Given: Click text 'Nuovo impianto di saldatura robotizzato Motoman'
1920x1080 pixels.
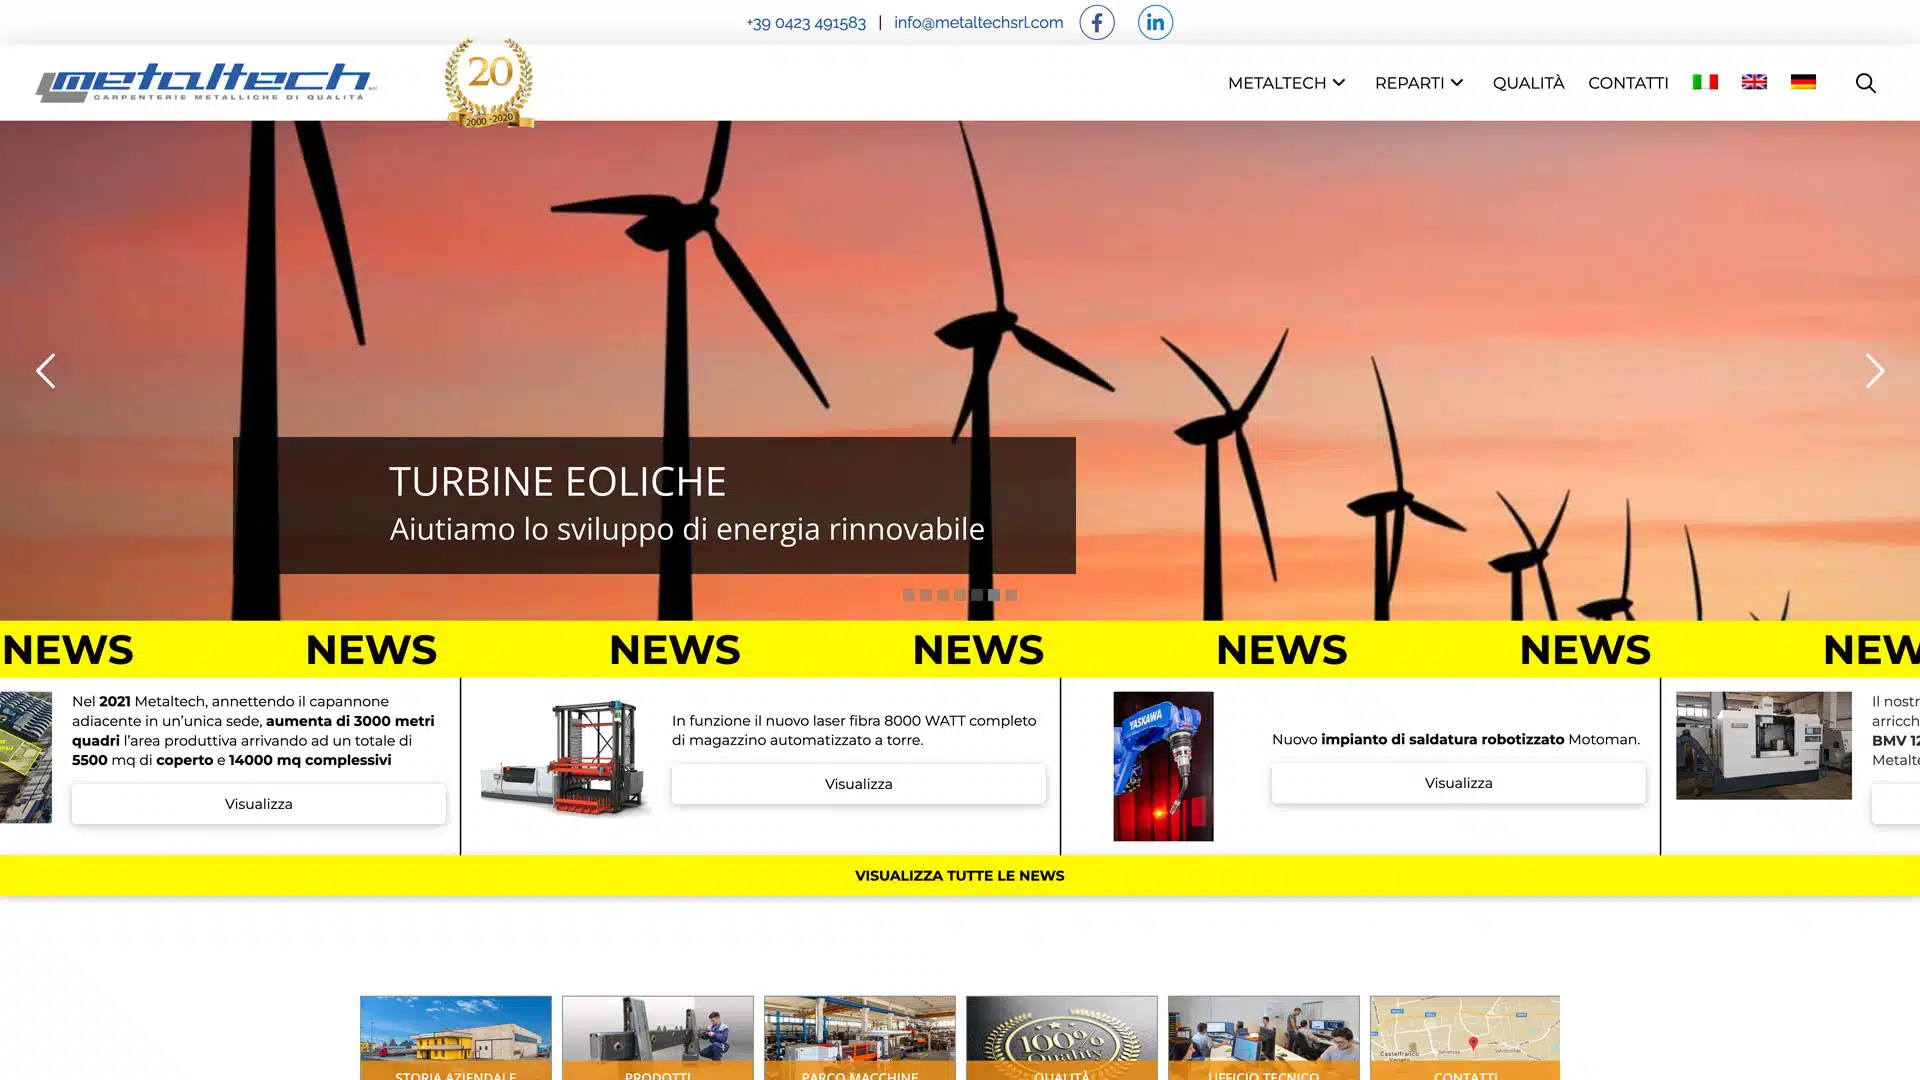Looking at the screenshot, I should pos(1455,740).
